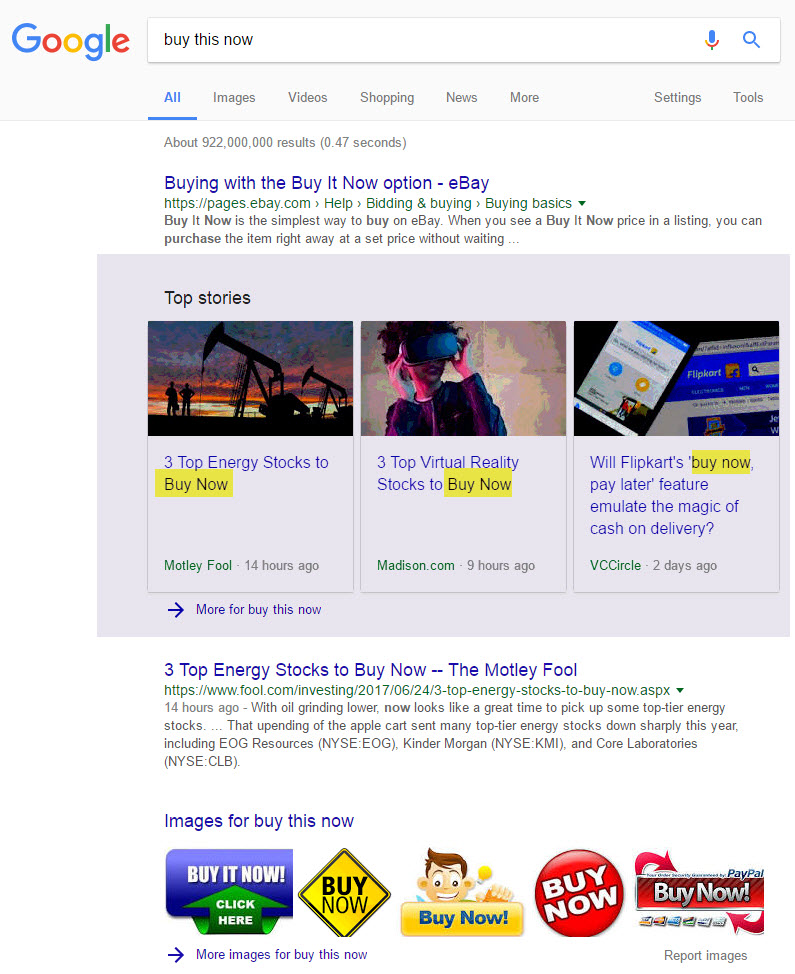Open the Shopping tab
This screenshot has width=795, height=974.
(x=387, y=98)
